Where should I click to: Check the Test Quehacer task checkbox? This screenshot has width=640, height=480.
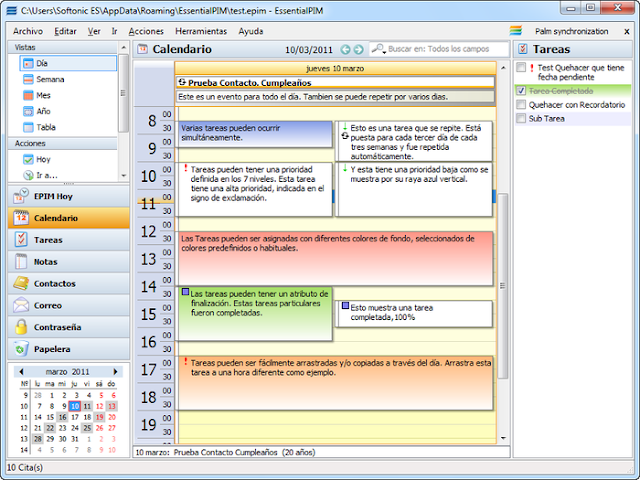pyautogui.click(x=521, y=67)
